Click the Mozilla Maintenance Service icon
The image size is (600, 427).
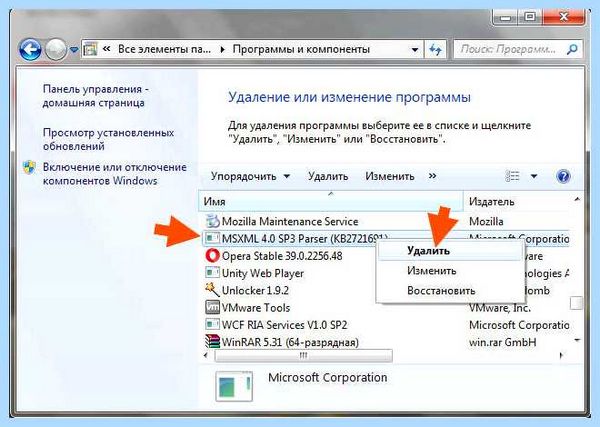212,222
